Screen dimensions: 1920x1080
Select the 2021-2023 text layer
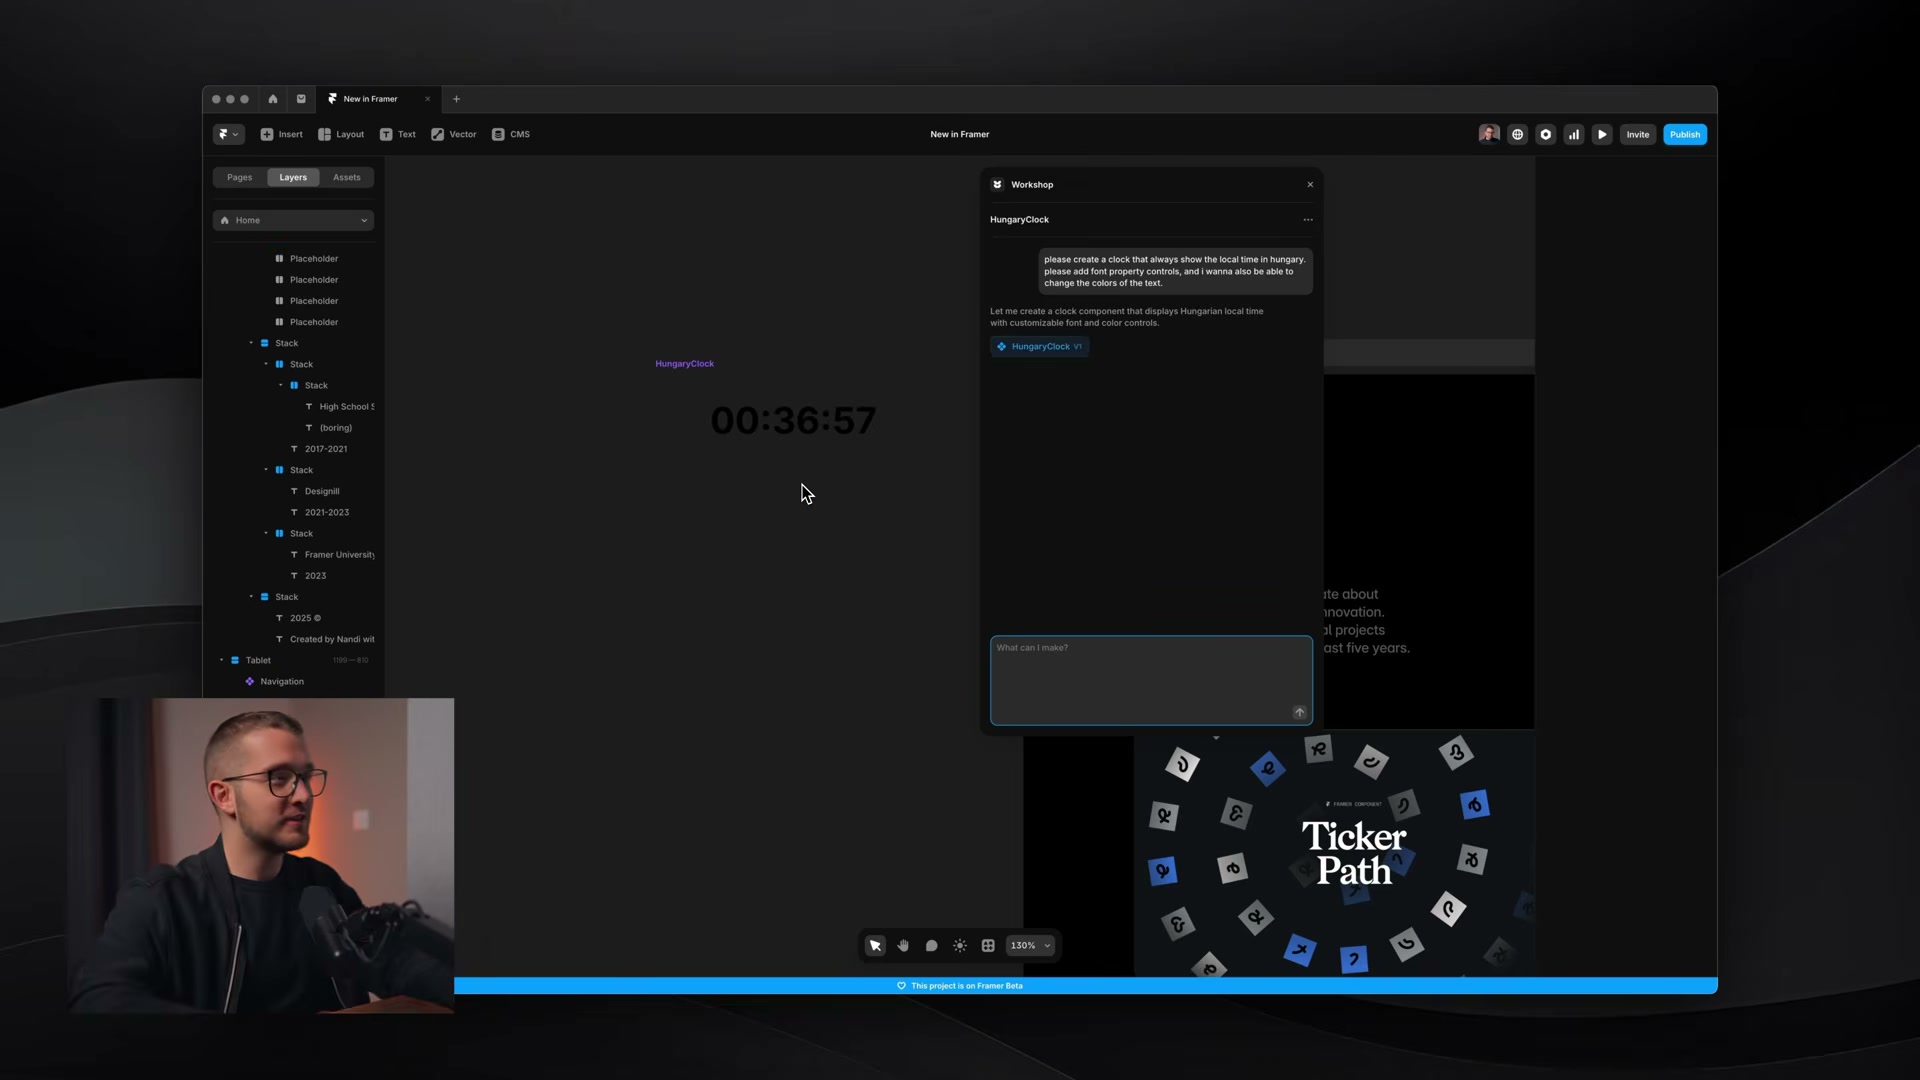coord(327,512)
